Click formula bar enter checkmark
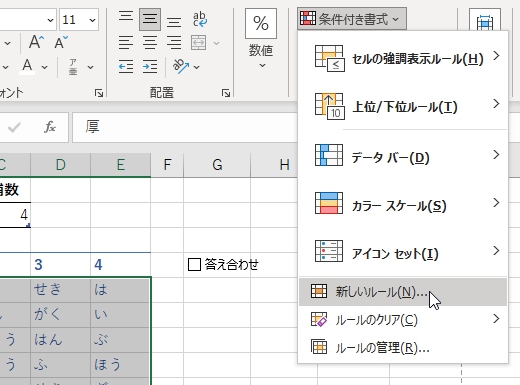Viewport: 520px width, 385px height. pyautogui.click(x=14, y=127)
